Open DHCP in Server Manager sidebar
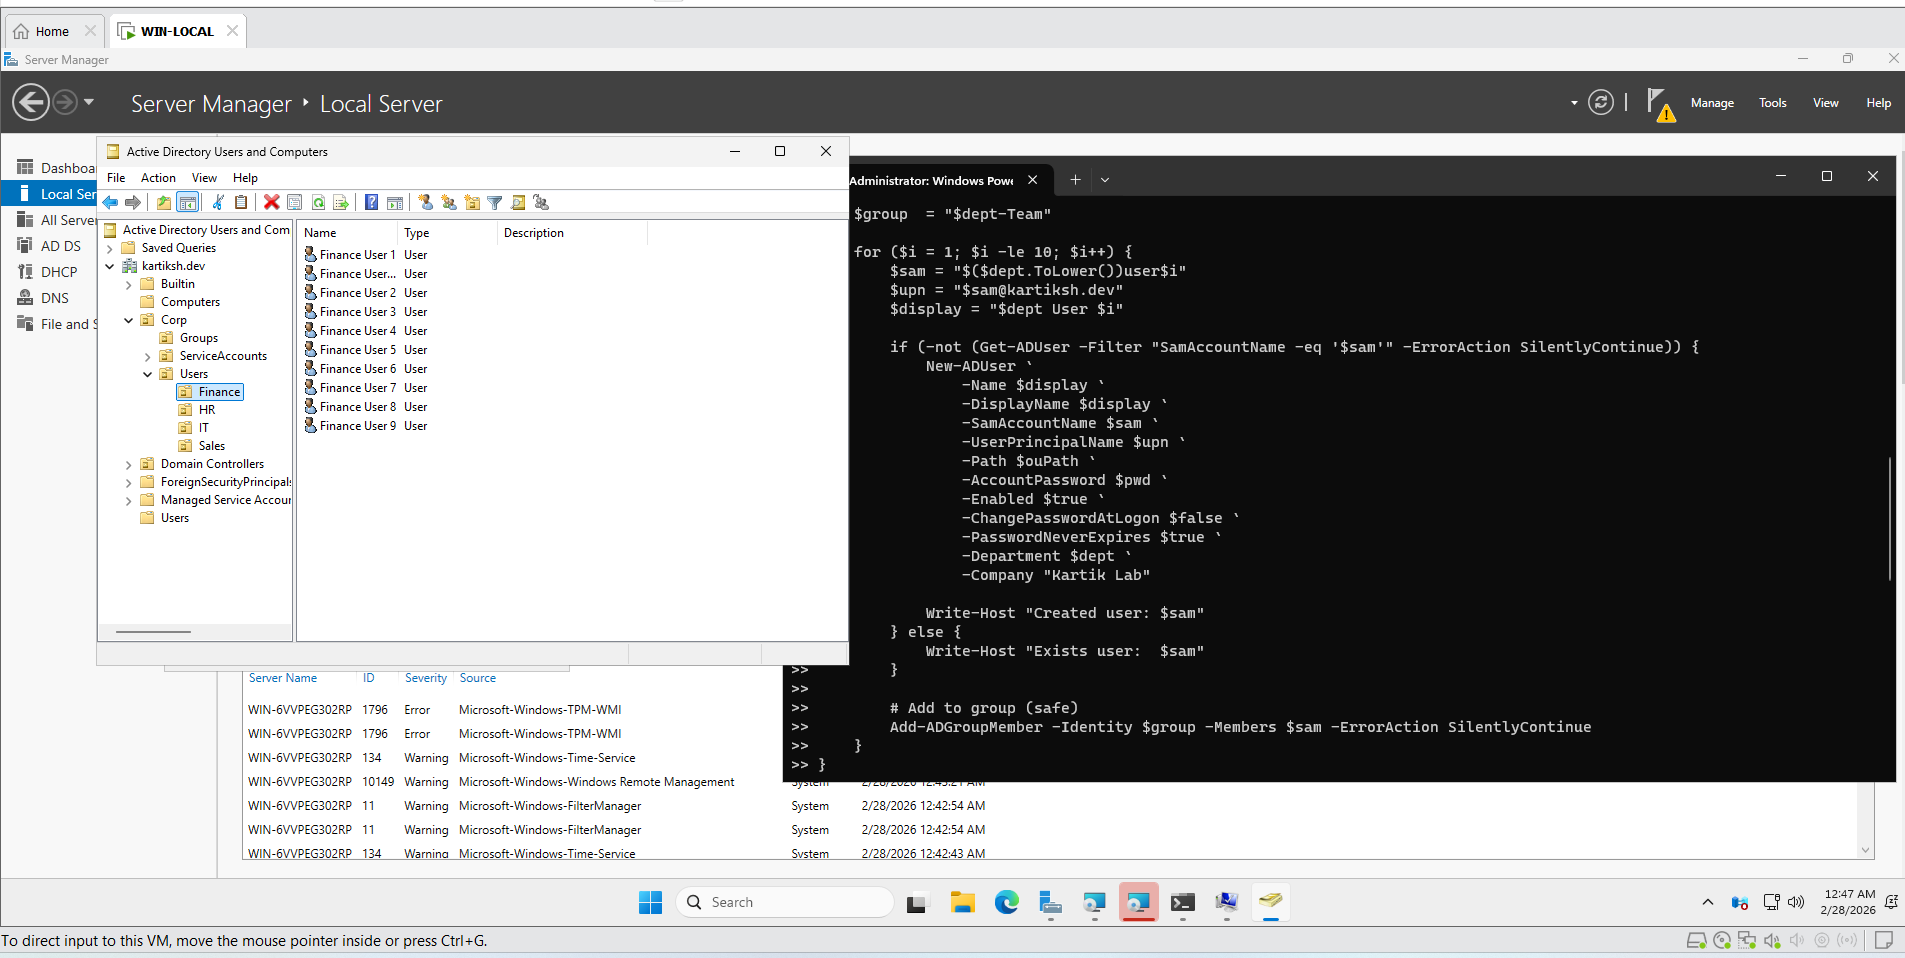Image resolution: width=1905 pixels, height=958 pixels. click(59, 272)
